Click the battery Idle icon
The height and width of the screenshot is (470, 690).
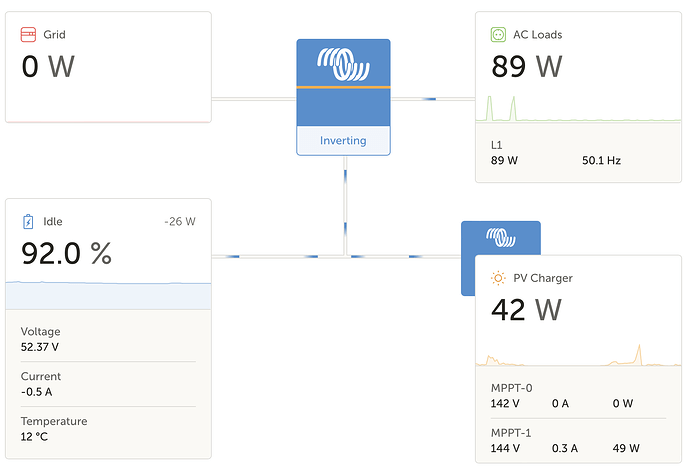click(x=28, y=221)
